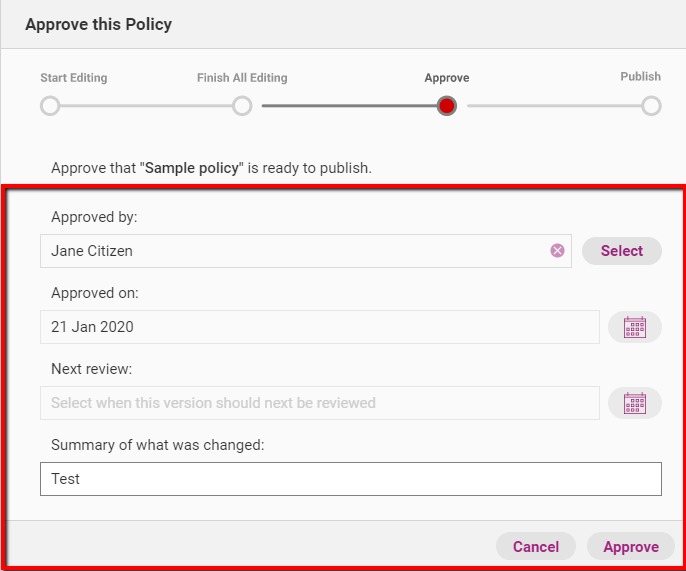Open calendar picker for Next review date
The width and height of the screenshot is (686, 571).
(x=635, y=403)
